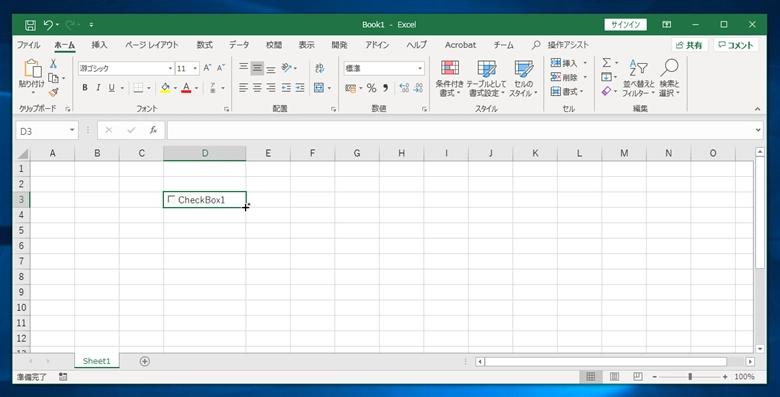Toggle Italic formatting
The height and width of the screenshot is (397, 780).
coord(98,88)
